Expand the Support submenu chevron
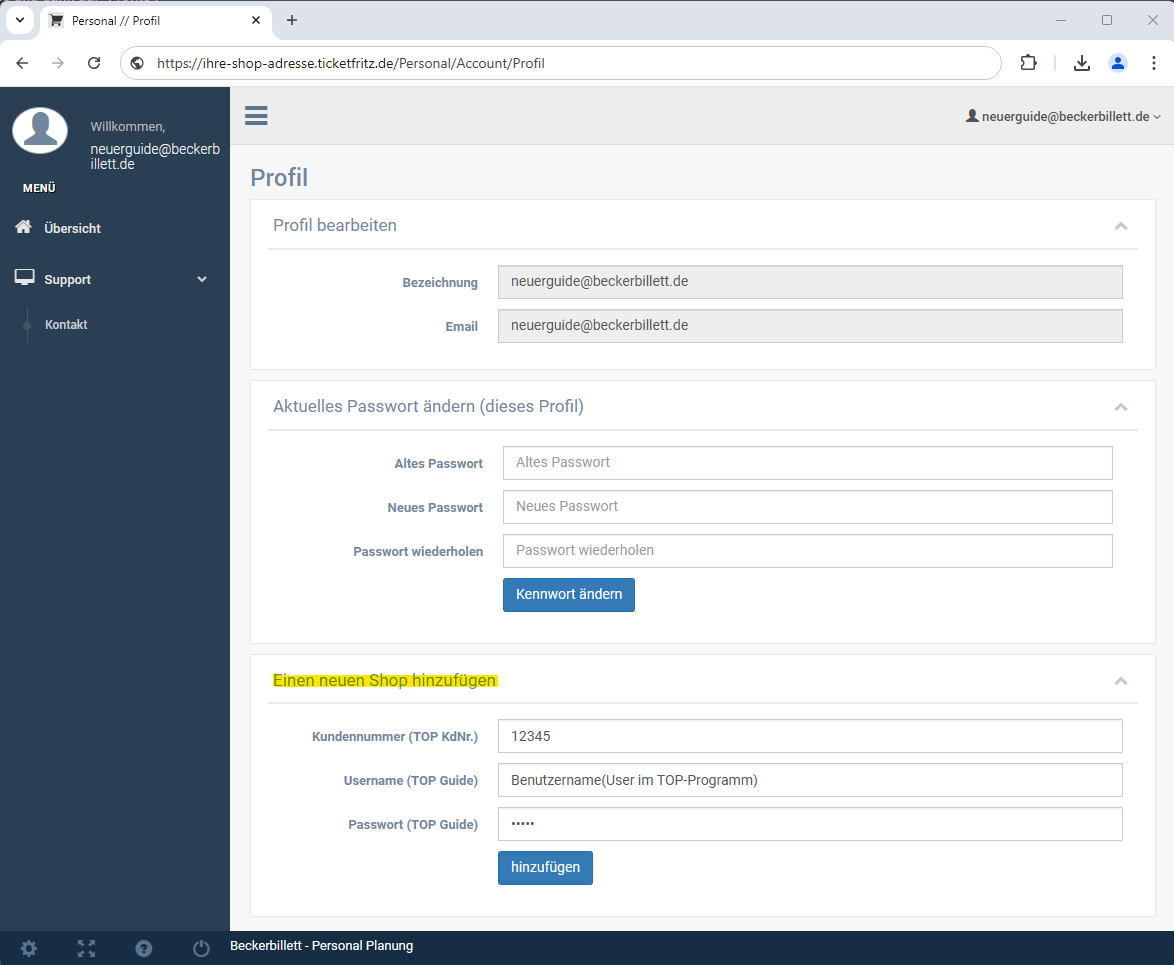The width and height of the screenshot is (1174, 965). 201,279
